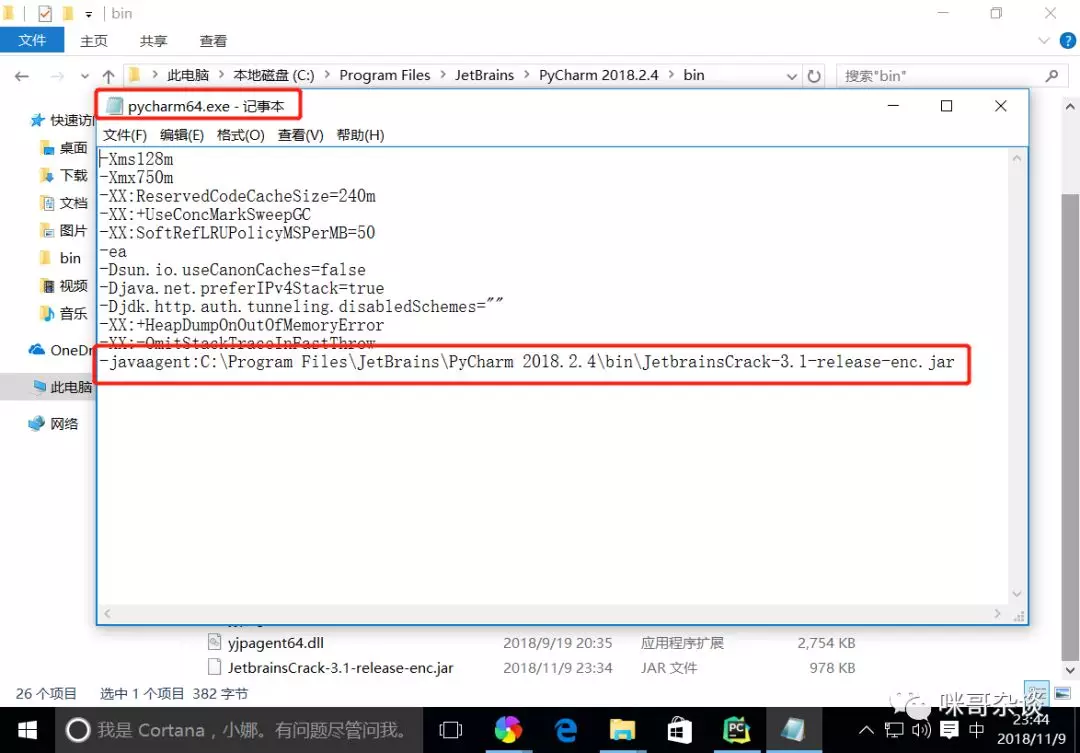This screenshot has height=753, width=1080.
Task: Expand chevron after Program Files in path
Action: point(442,75)
